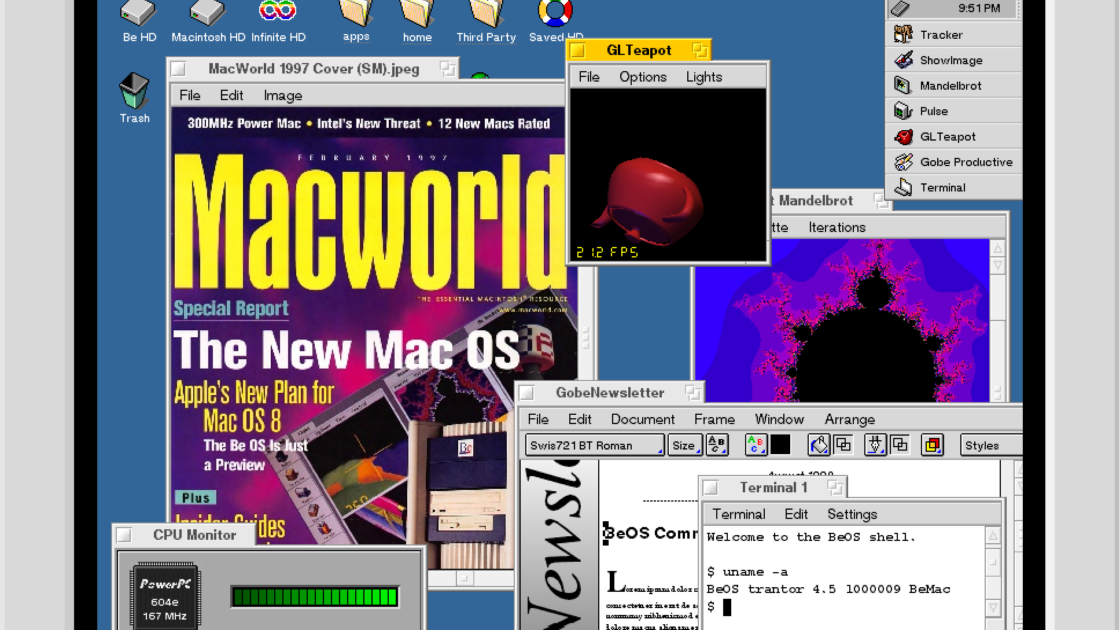Click the Terminal 1 window title tab
1120x630 pixels.
pos(773,488)
